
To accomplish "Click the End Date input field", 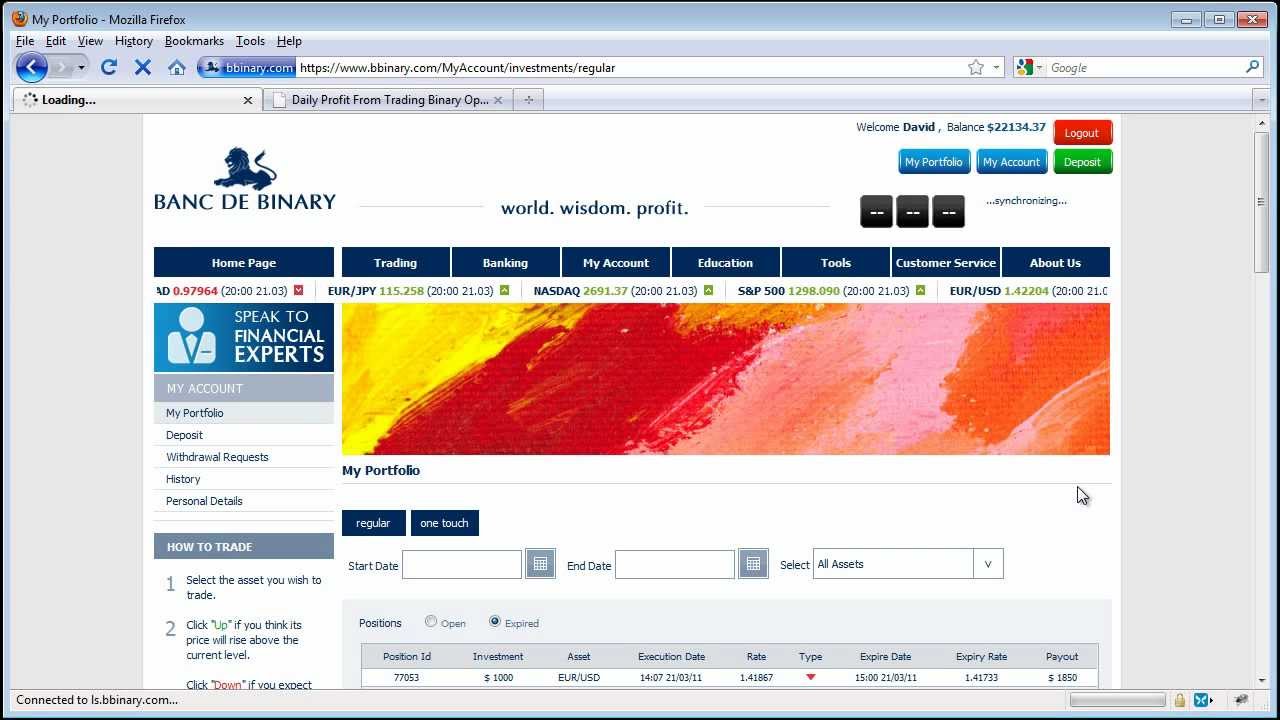I will pos(675,564).
